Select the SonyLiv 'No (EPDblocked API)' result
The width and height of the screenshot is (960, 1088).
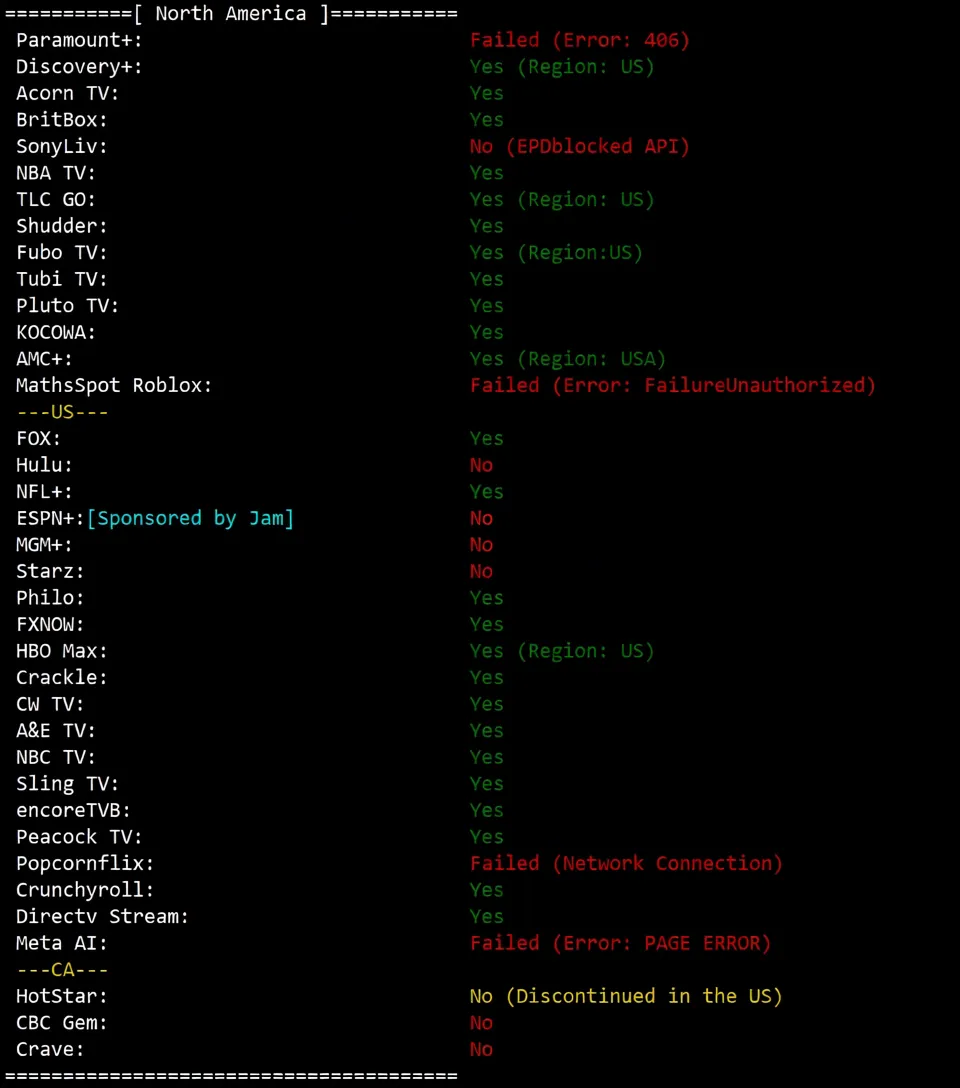(580, 146)
